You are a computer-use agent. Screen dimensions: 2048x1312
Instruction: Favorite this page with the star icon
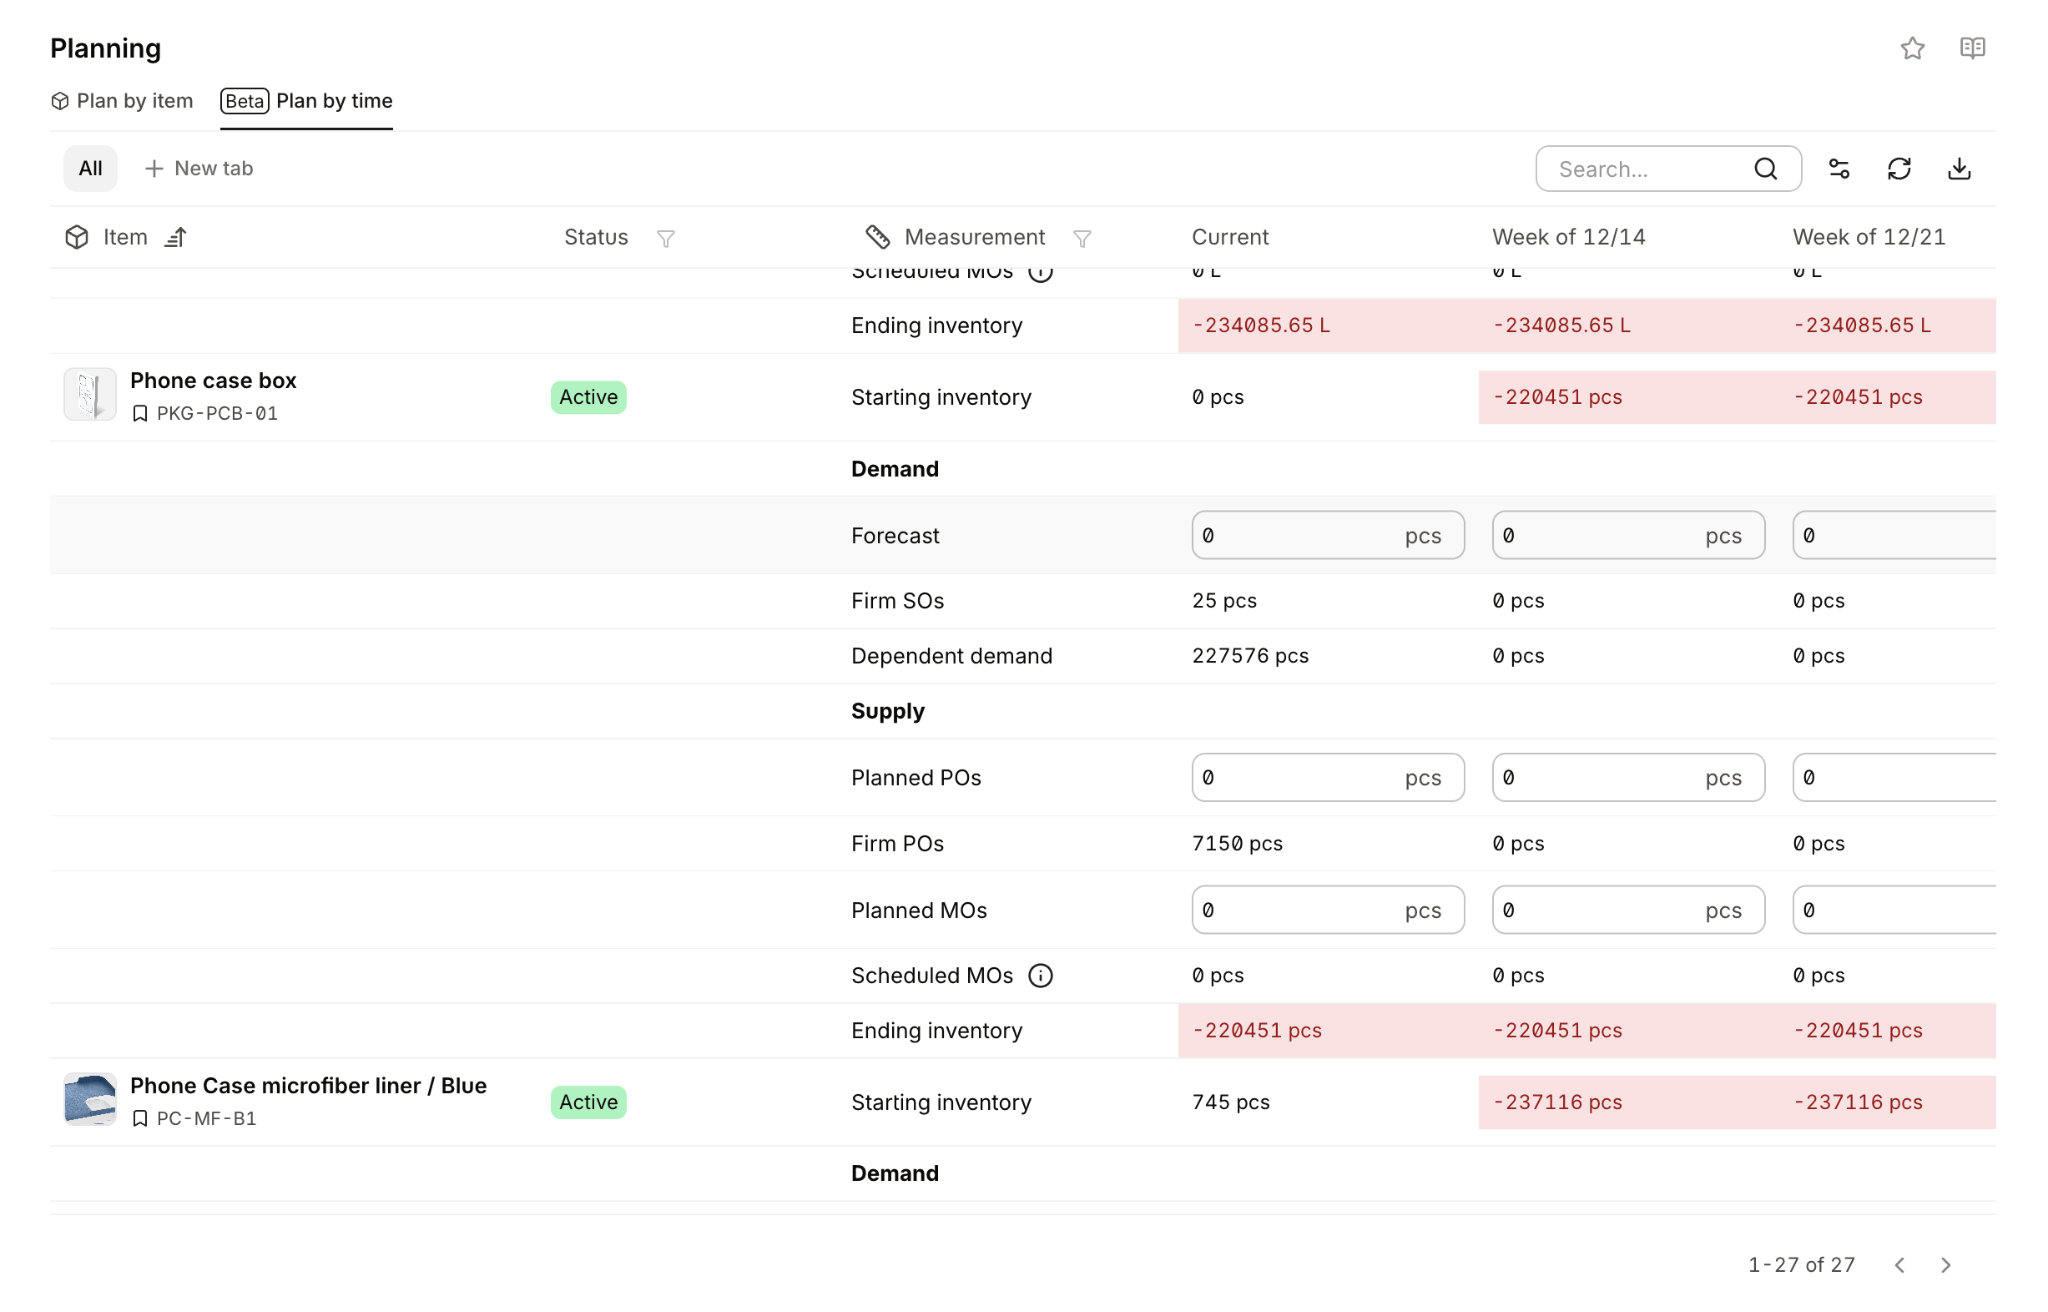(1912, 48)
